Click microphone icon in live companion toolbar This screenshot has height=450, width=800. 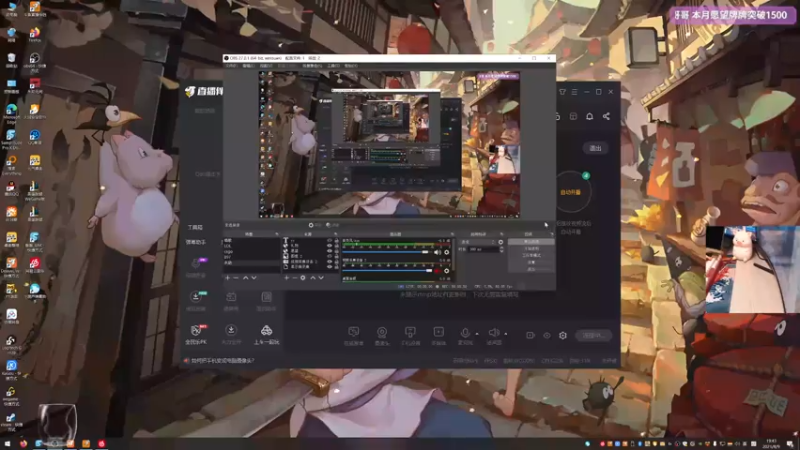[x=465, y=335]
